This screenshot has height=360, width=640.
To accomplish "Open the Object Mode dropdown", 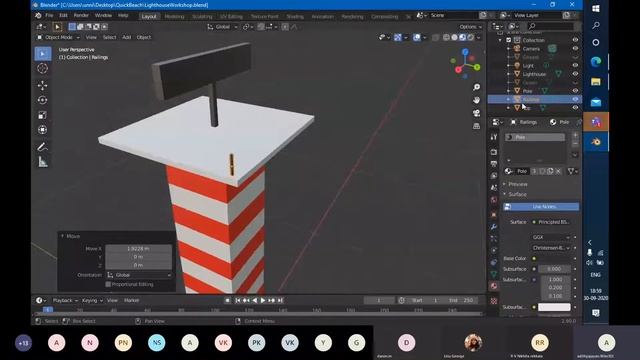I will [x=58, y=37].
